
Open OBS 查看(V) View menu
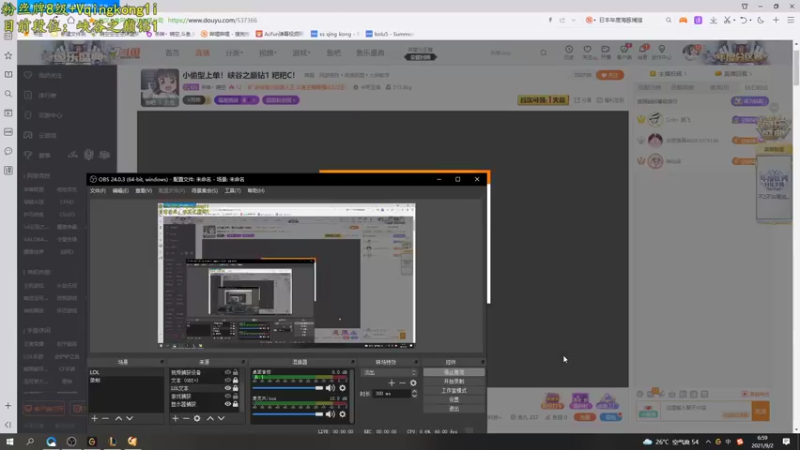143,191
